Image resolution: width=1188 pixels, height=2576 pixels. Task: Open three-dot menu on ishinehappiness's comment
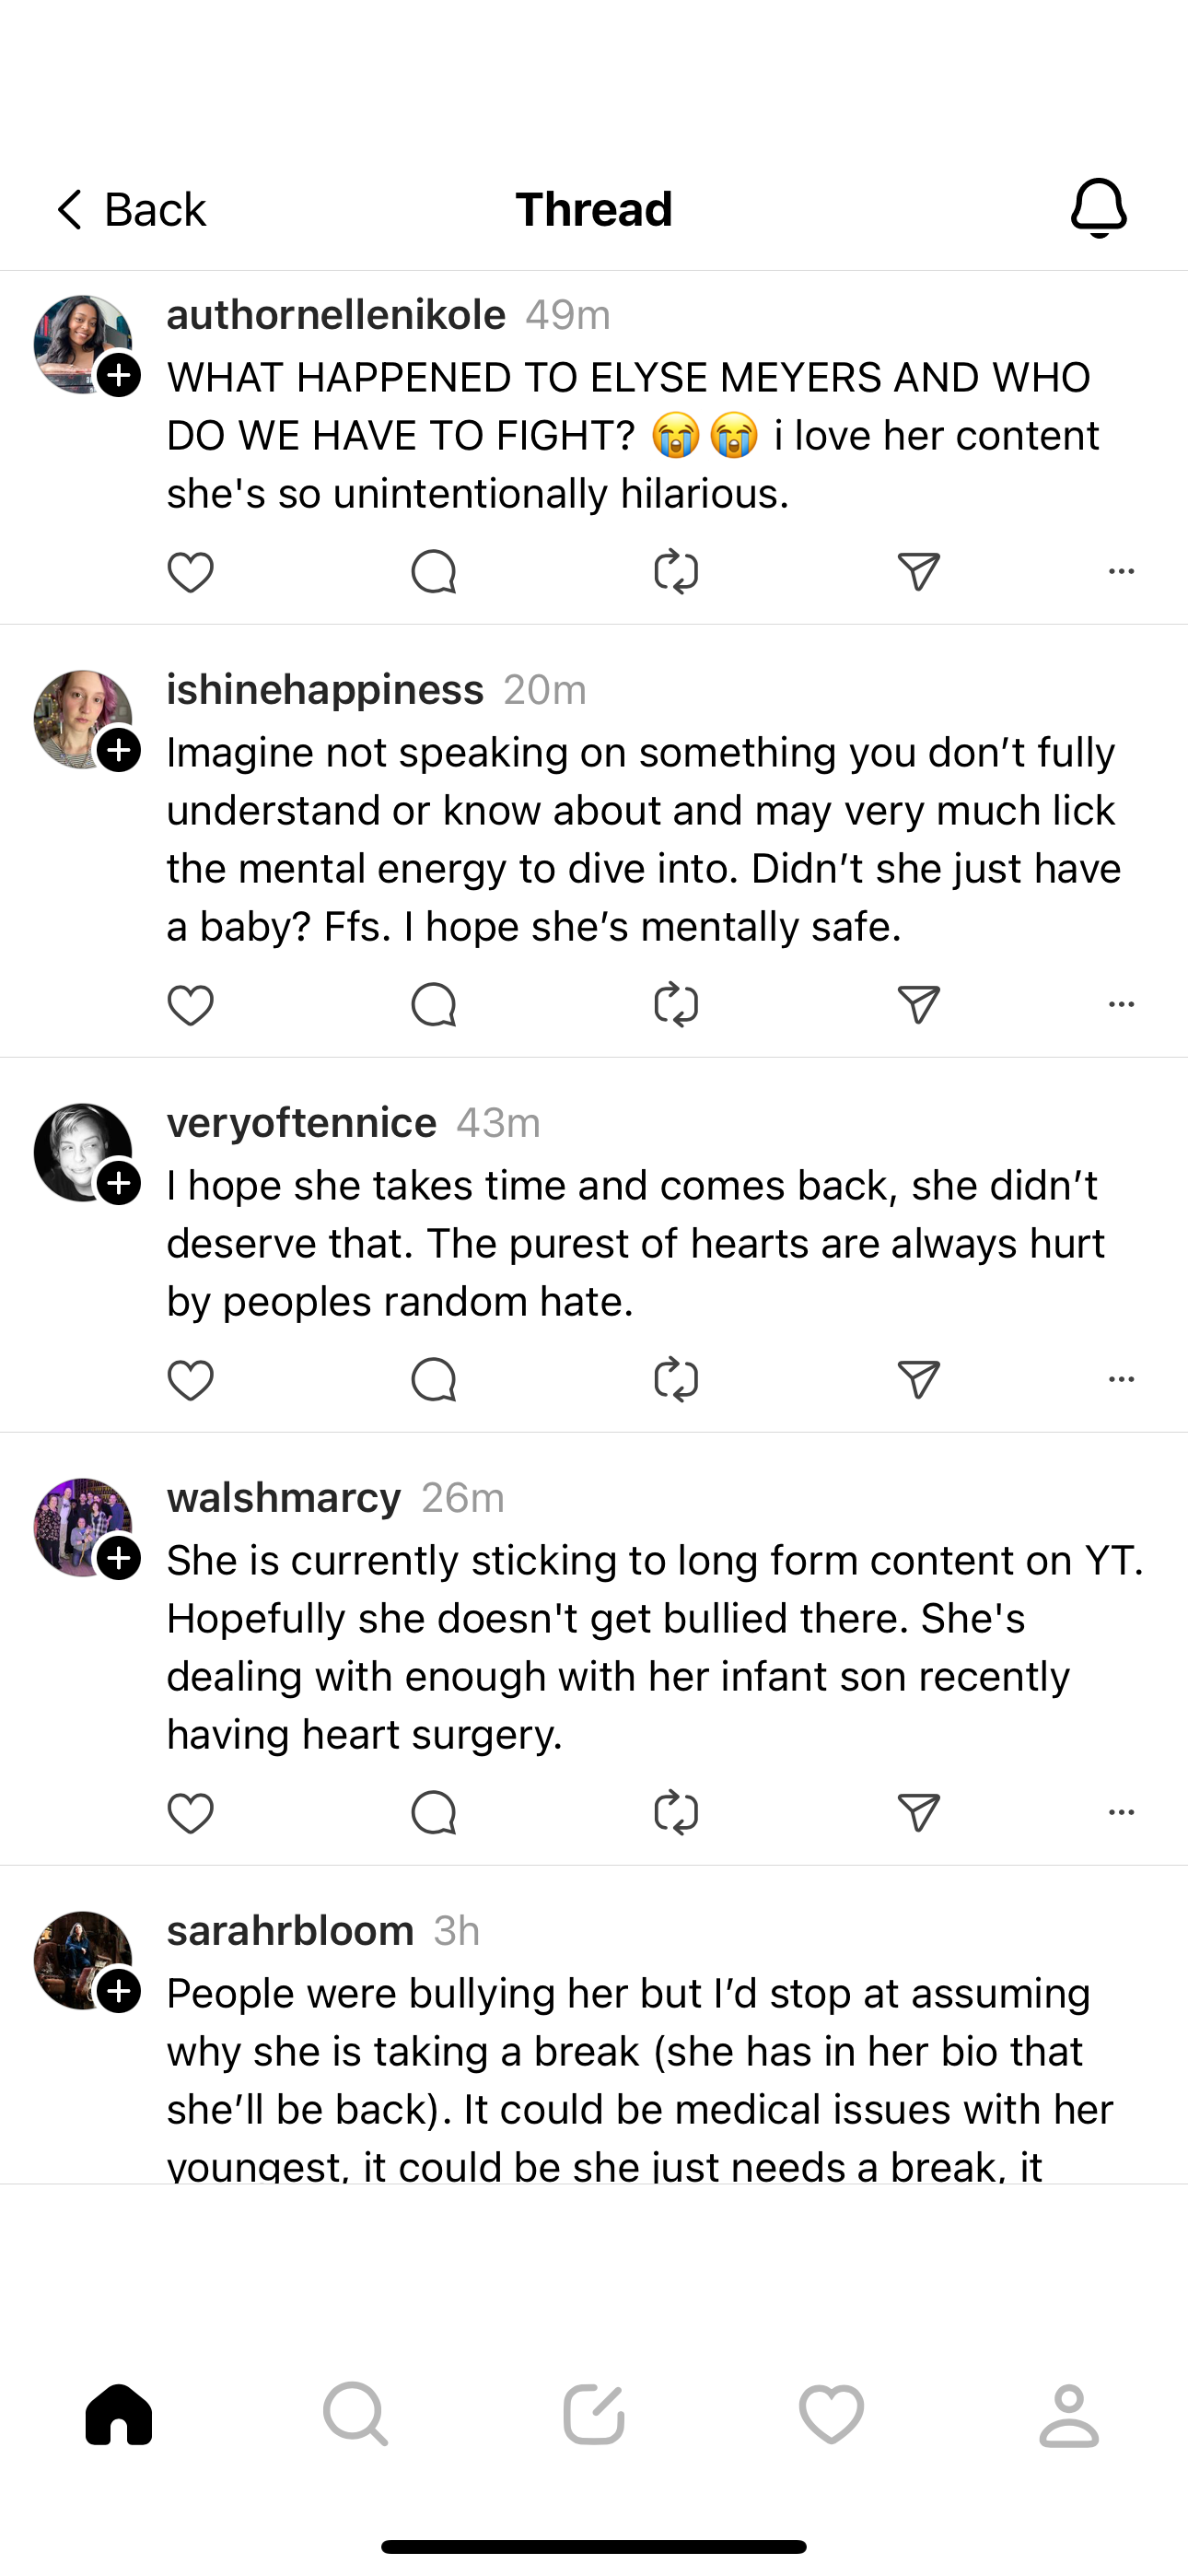(1121, 1004)
